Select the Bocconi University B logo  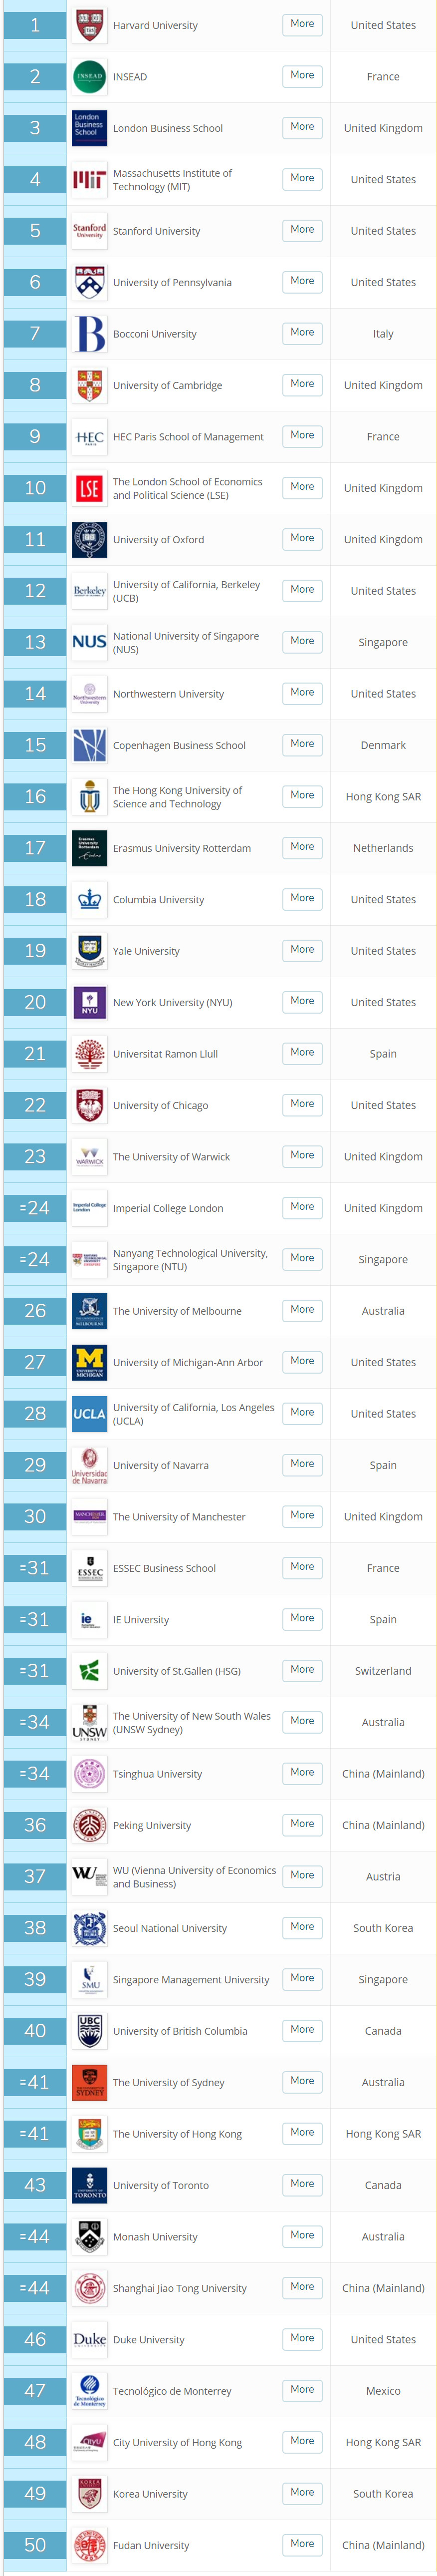[x=89, y=334]
